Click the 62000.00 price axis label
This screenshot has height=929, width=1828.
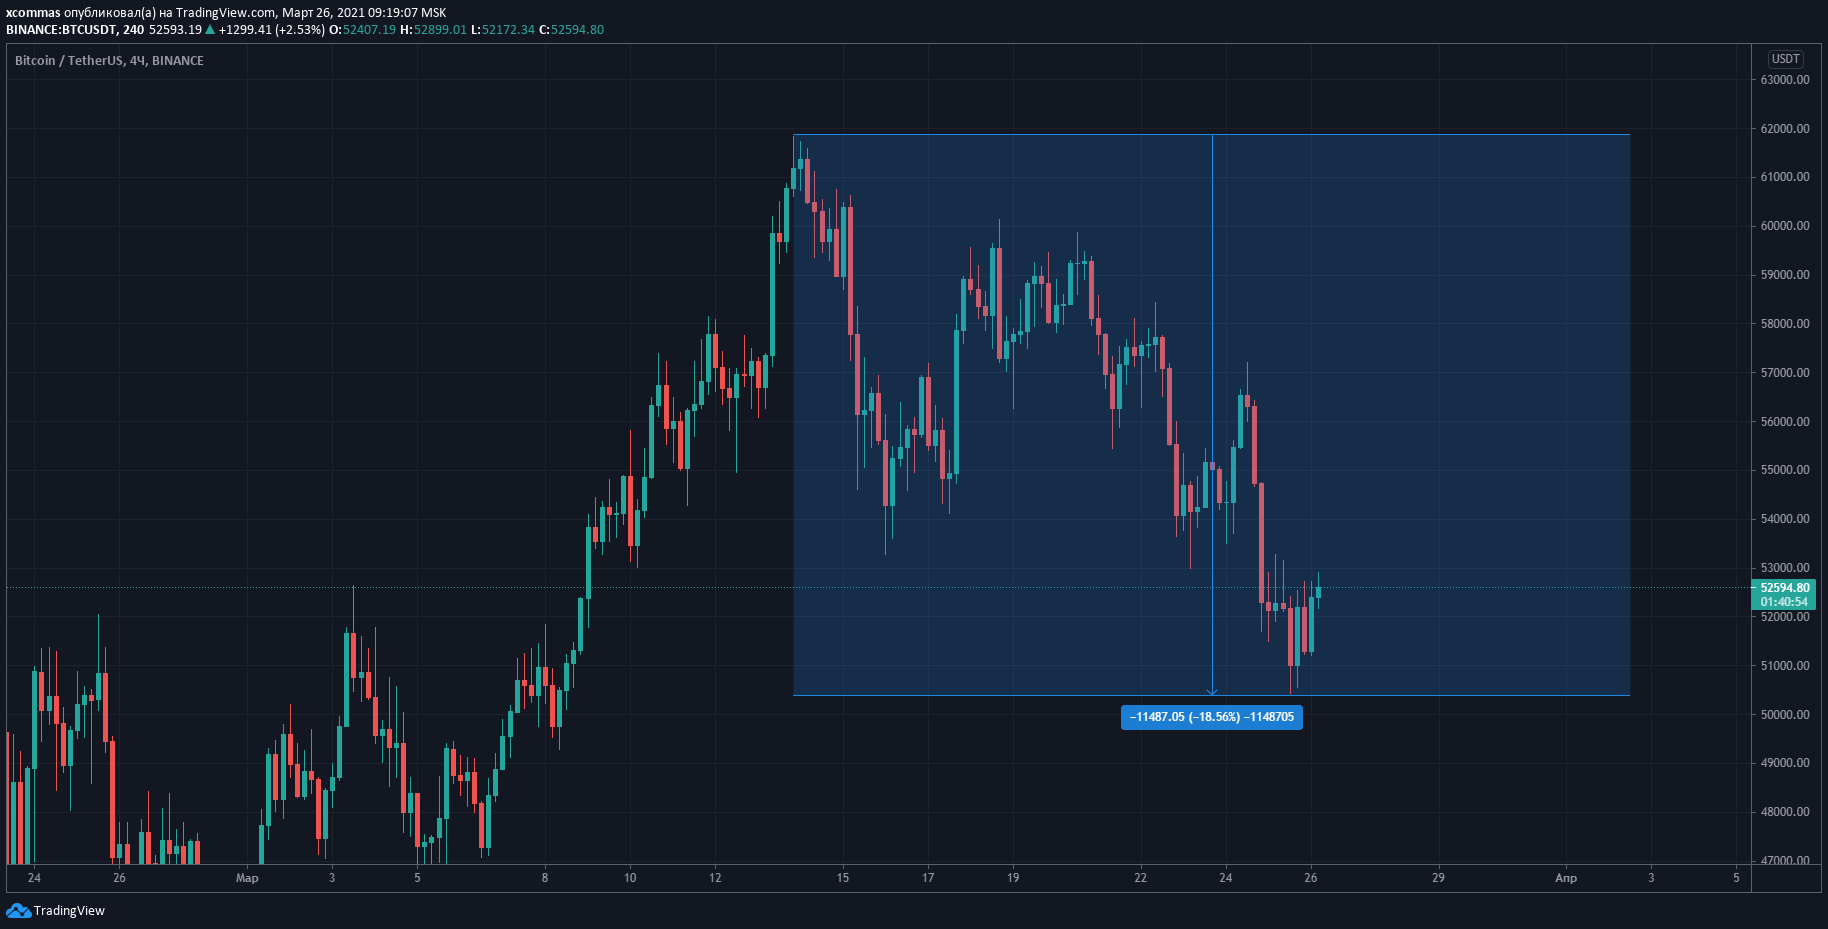point(1785,129)
